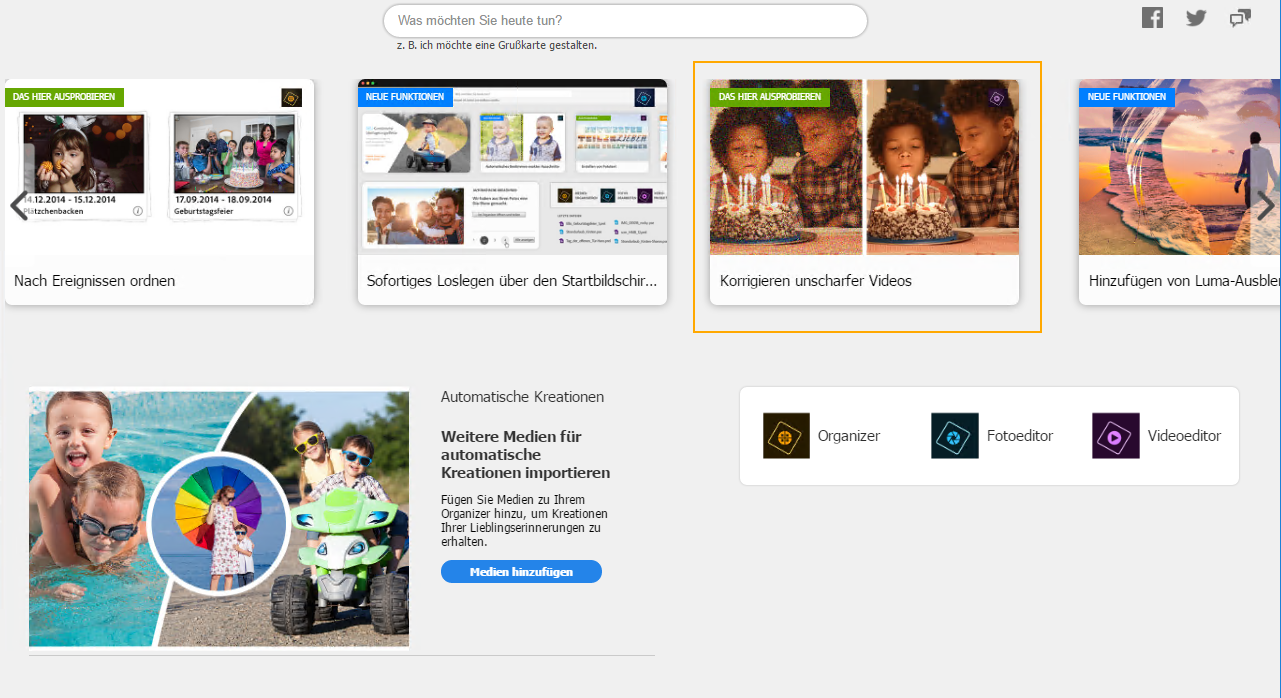Click the search field 'Was möchten Sie heute tun?'
This screenshot has width=1281, height=698.
[x=625, y=21]
